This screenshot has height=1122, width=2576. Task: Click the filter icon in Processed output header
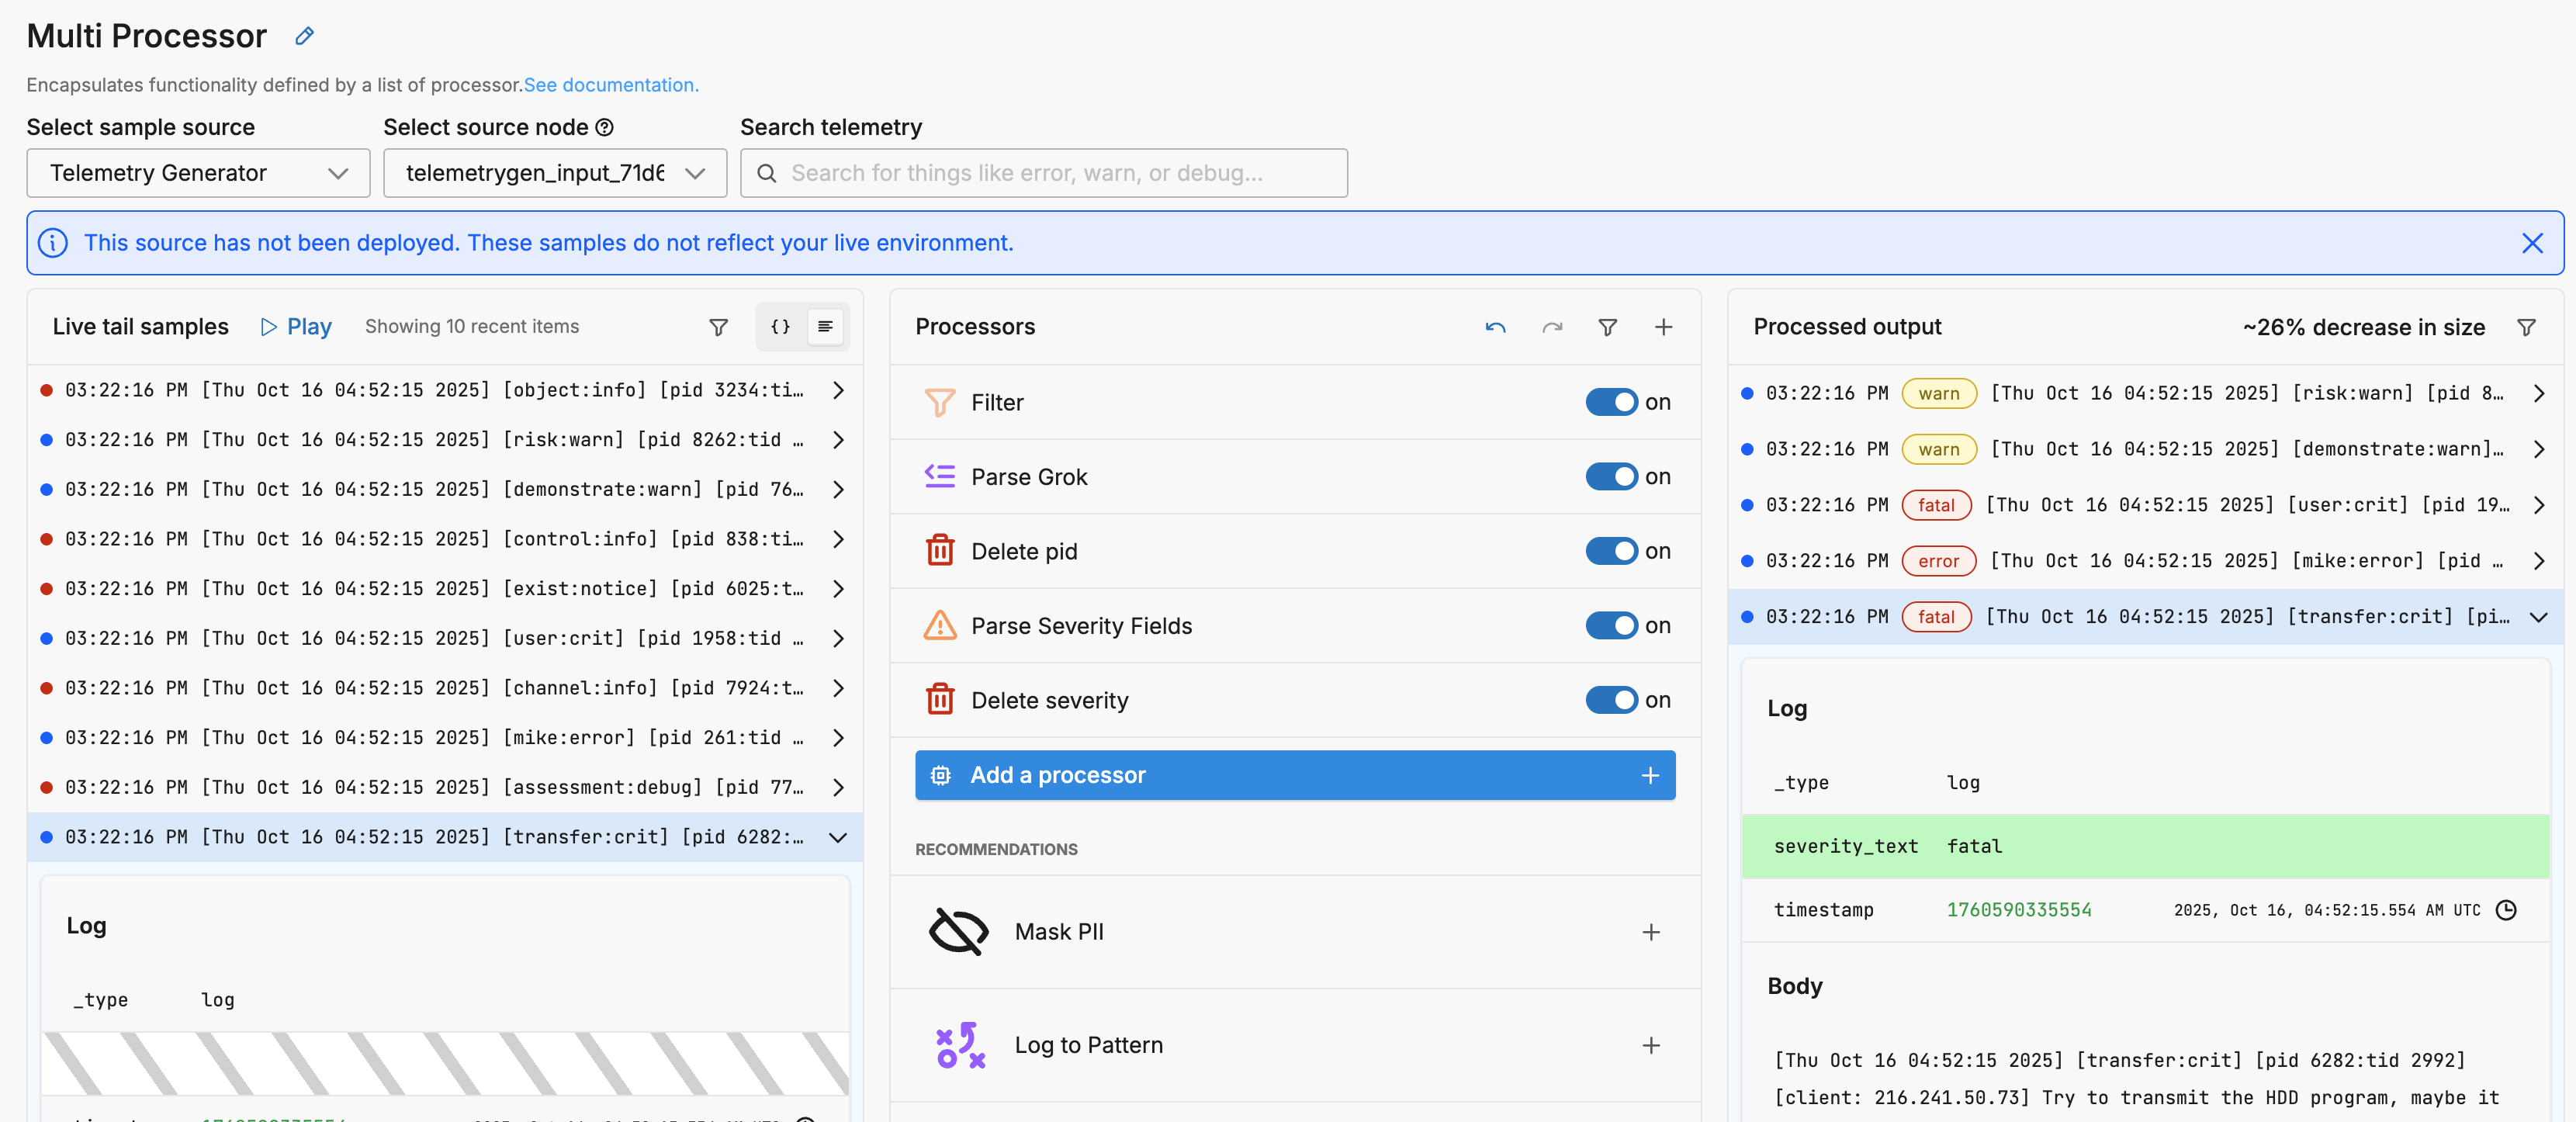point(2525,327)
